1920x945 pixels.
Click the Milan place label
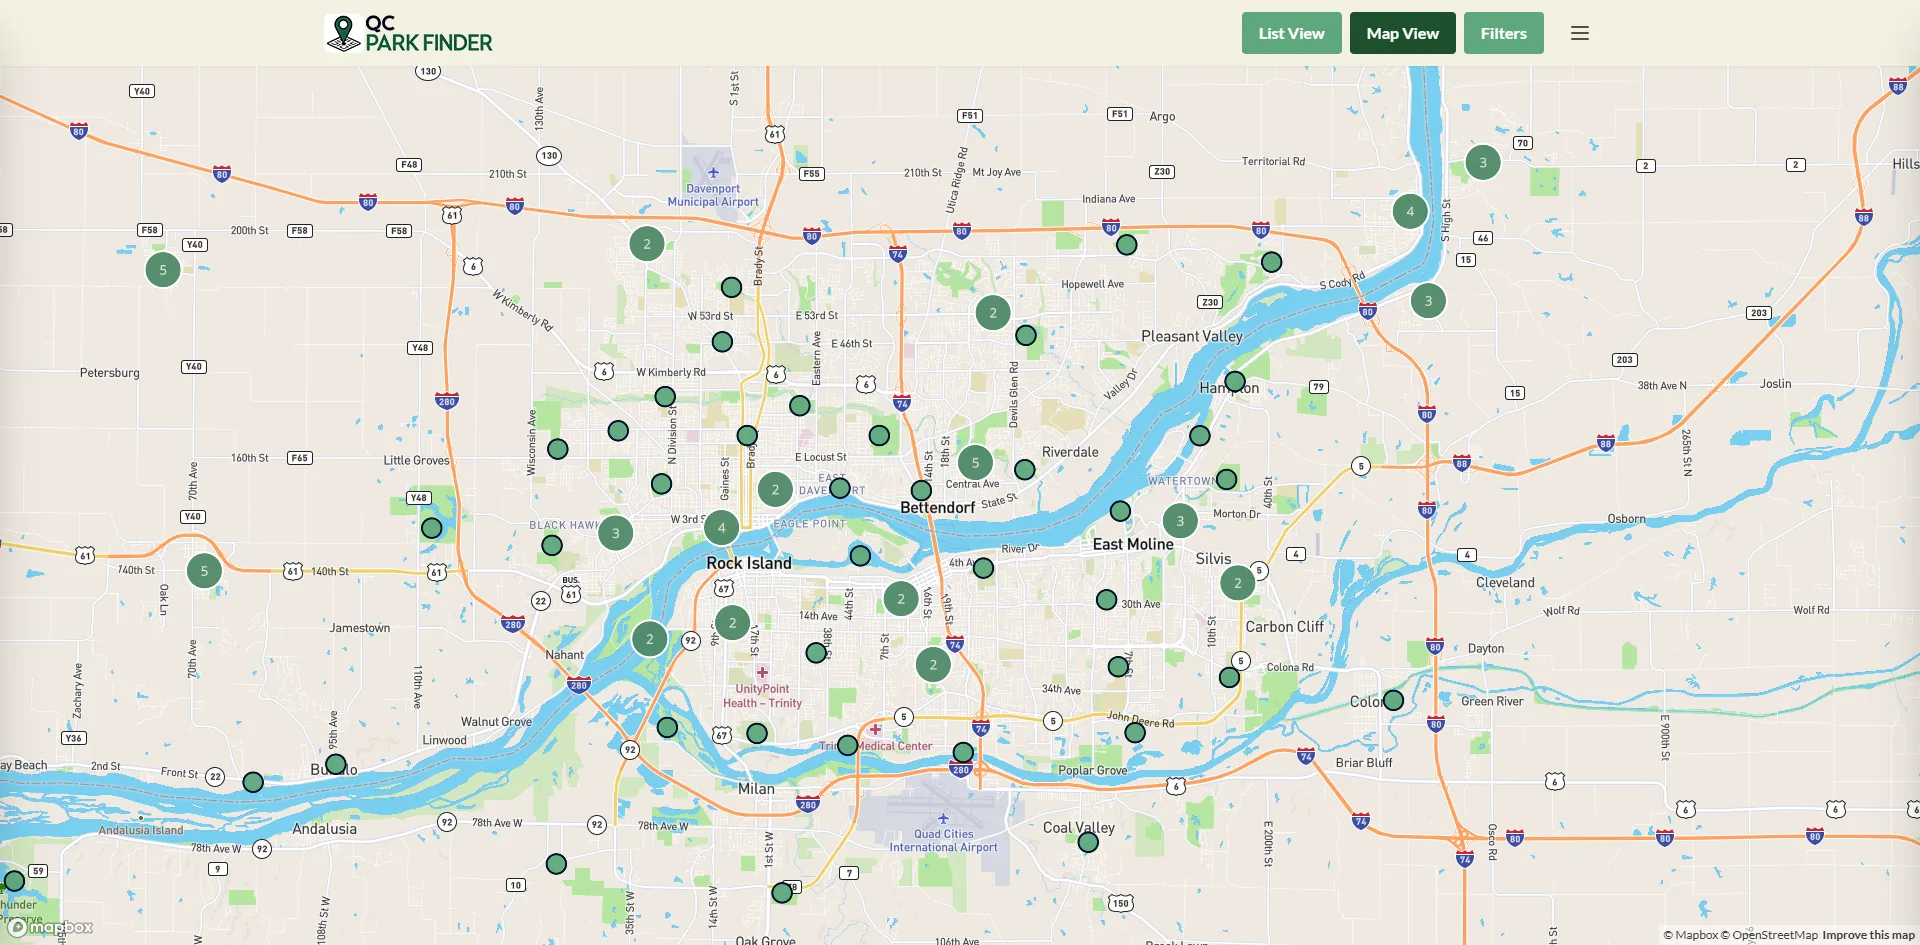click(756, 789)
